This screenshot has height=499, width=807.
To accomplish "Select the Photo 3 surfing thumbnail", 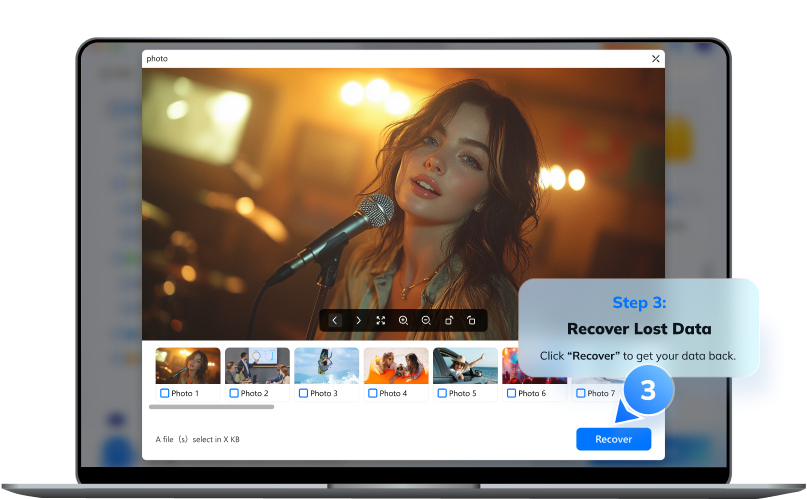I will 327,366.
